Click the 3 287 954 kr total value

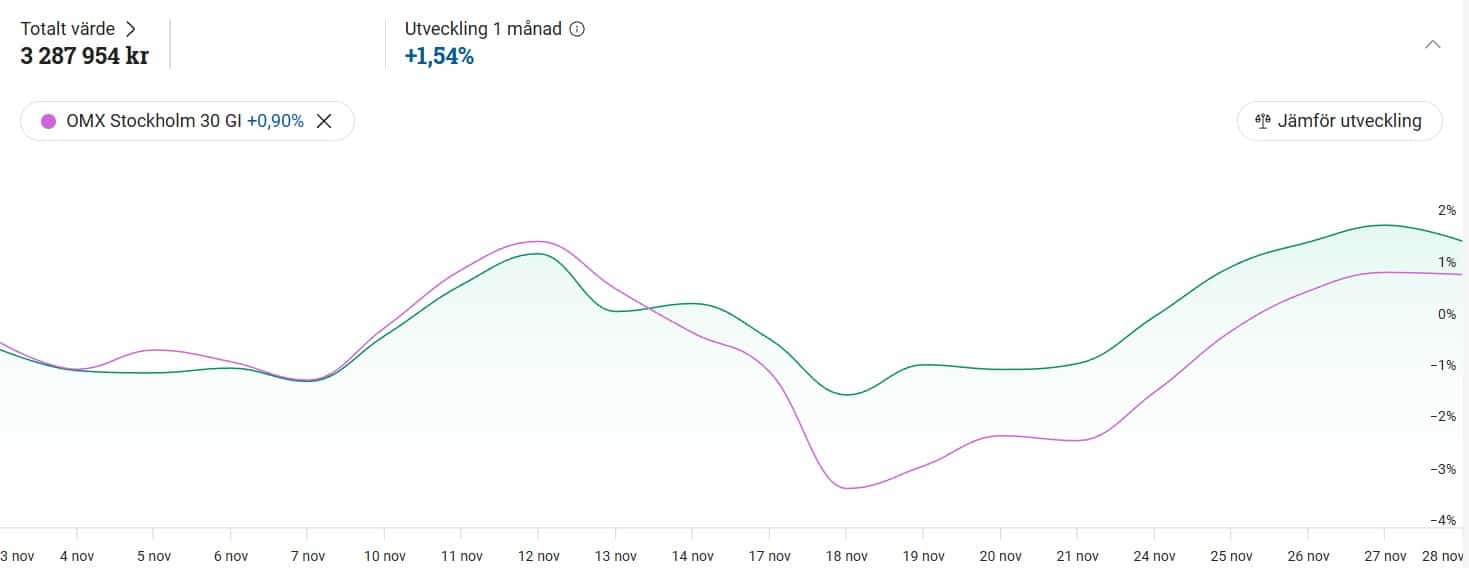(84, 56)
